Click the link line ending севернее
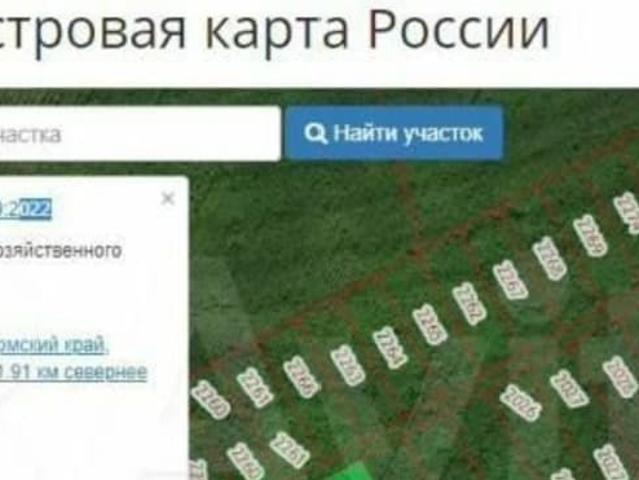Viewport: 639px width, 480px height. (x=73, y=372)
